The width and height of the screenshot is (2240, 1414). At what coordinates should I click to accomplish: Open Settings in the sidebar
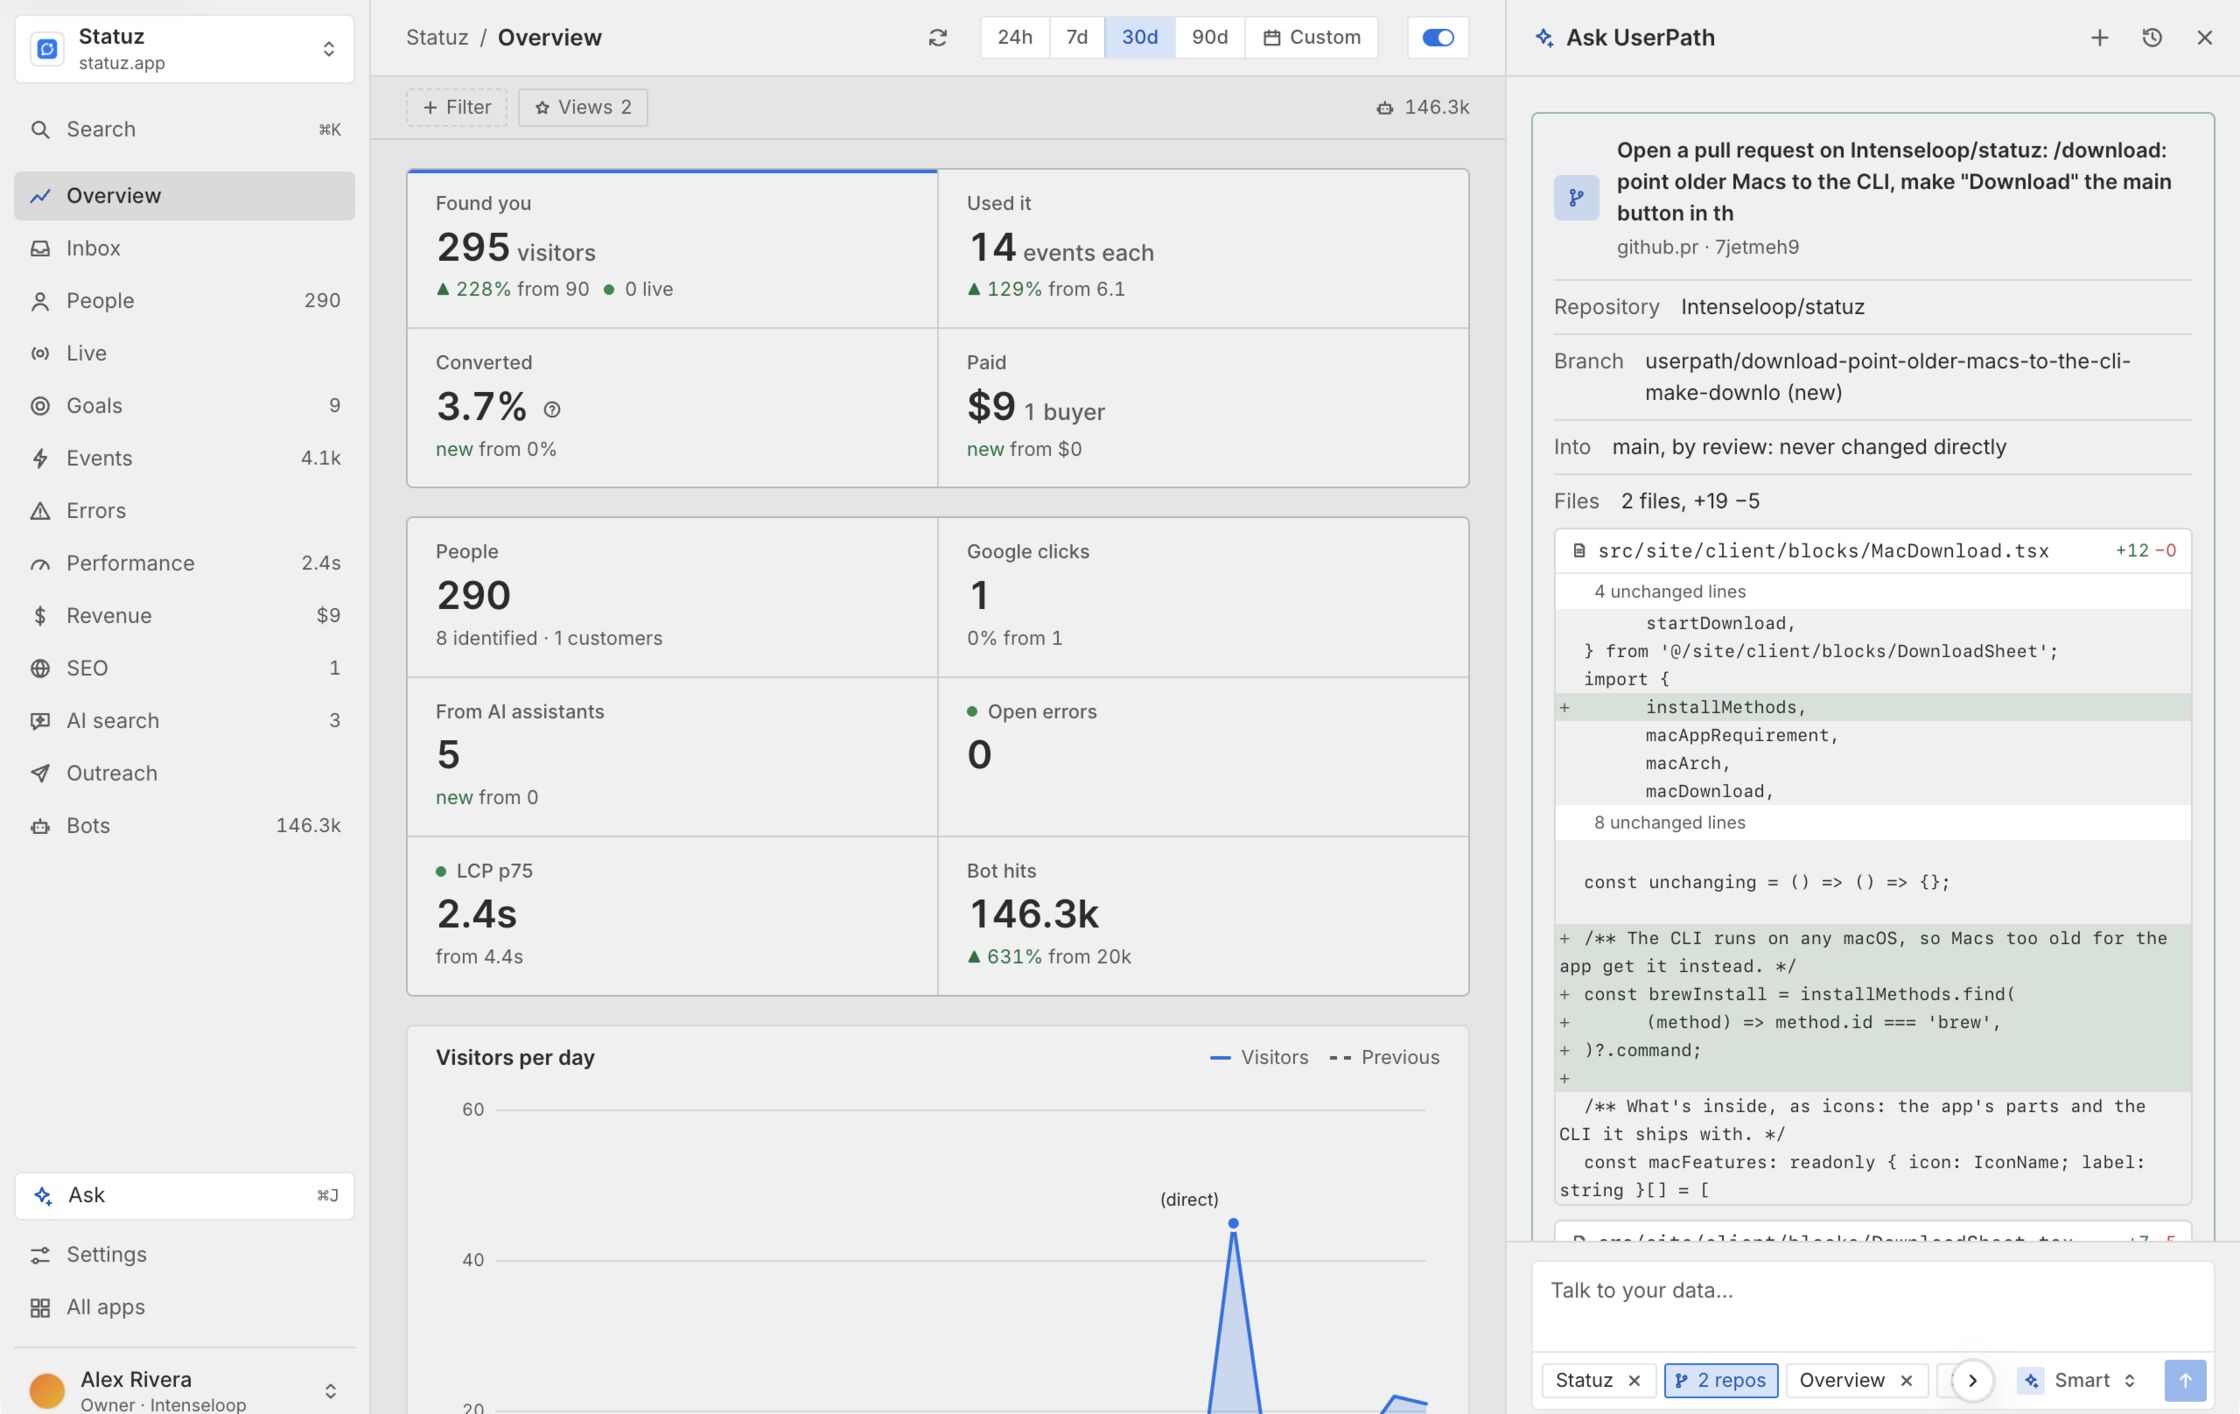coord(184,1254)
